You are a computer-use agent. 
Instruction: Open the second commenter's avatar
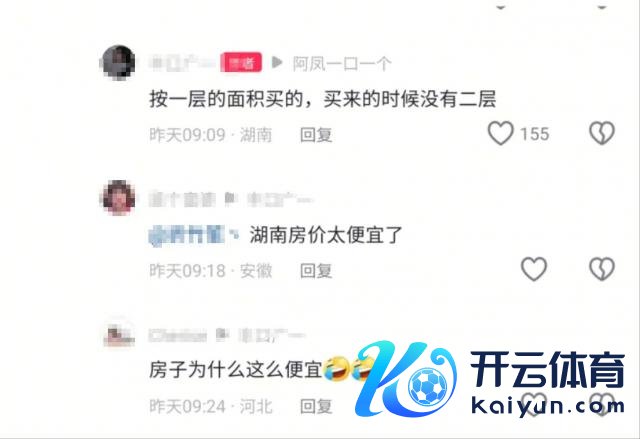point(119,197)
